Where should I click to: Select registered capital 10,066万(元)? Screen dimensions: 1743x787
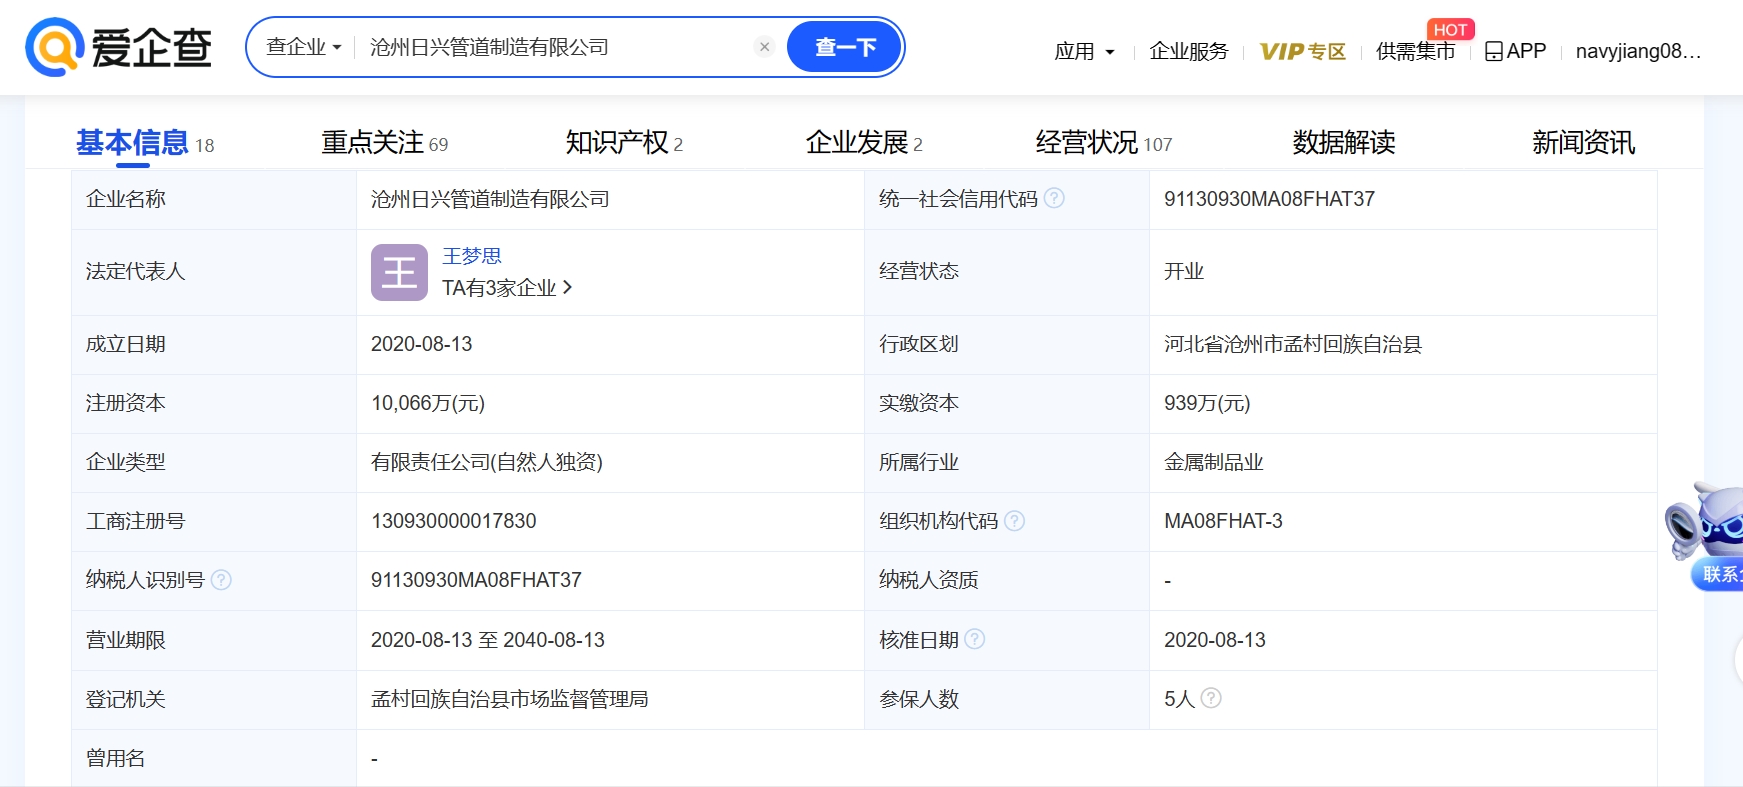click(x=428, y=403)
